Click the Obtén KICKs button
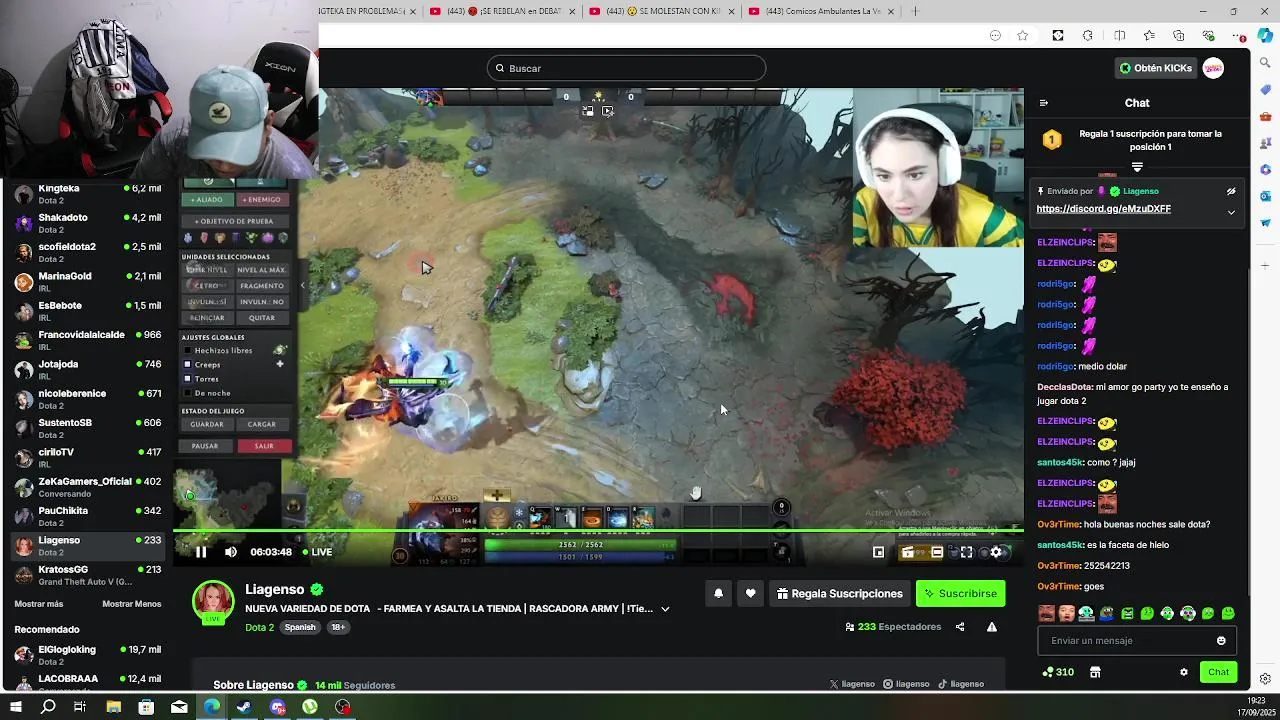This screenshot has height=720, width=1280. (x=1155, y=68)
